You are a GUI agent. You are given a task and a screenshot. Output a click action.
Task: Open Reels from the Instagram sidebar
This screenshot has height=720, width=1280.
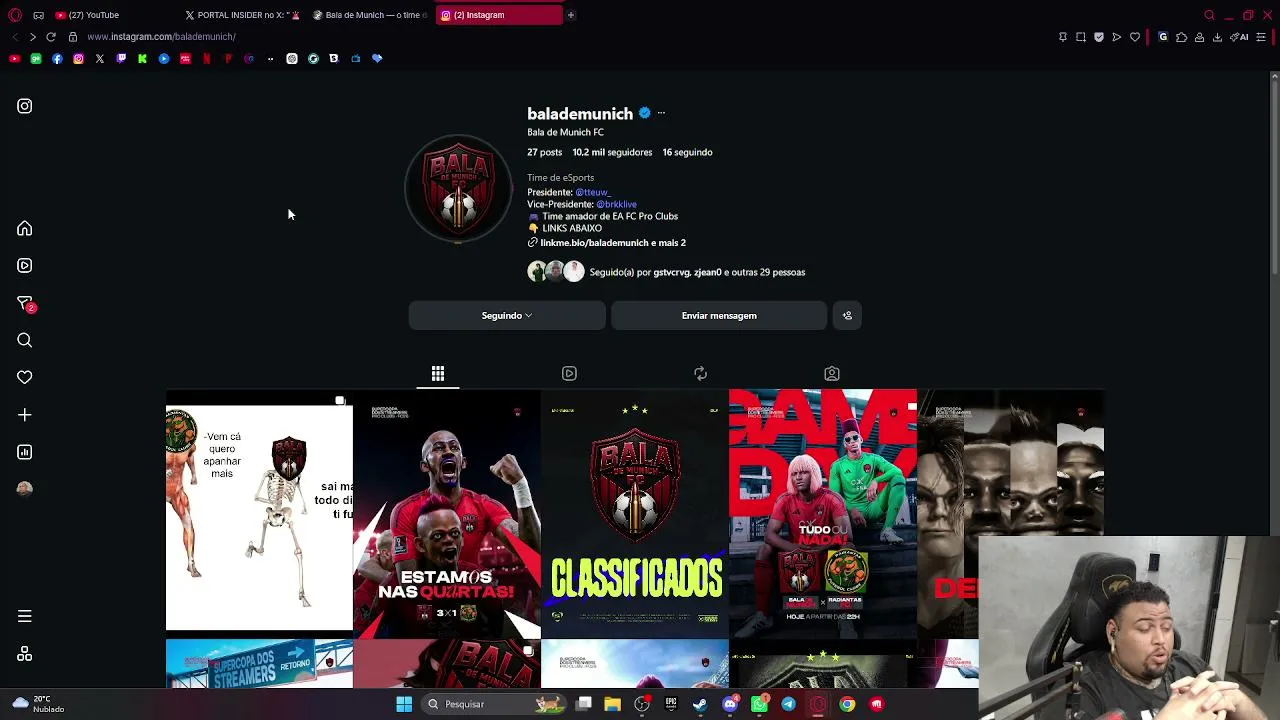(24, 266)
